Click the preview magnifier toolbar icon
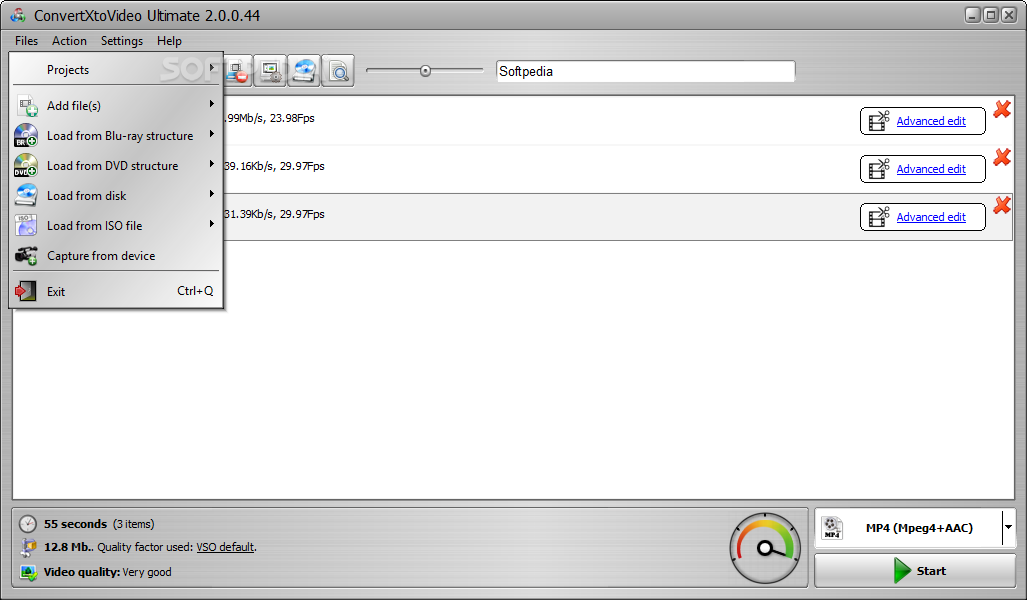Screen dimensions: 1027x600 pyautogui.click(x=338, y=71)
